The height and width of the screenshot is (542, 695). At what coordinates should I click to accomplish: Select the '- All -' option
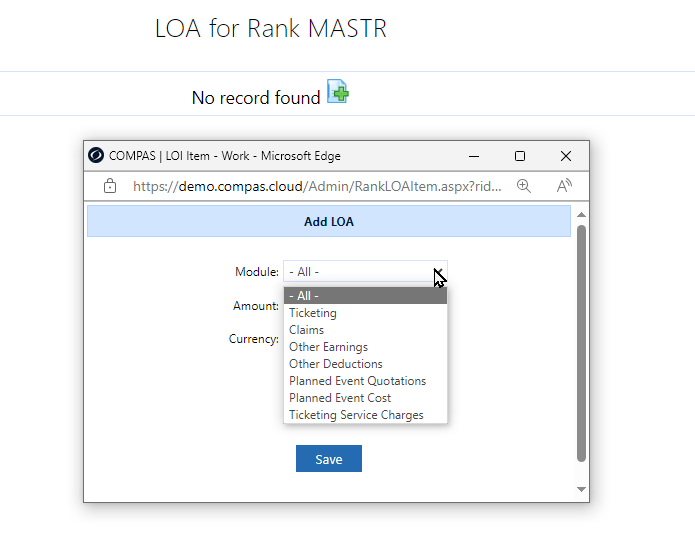point(365,296)
